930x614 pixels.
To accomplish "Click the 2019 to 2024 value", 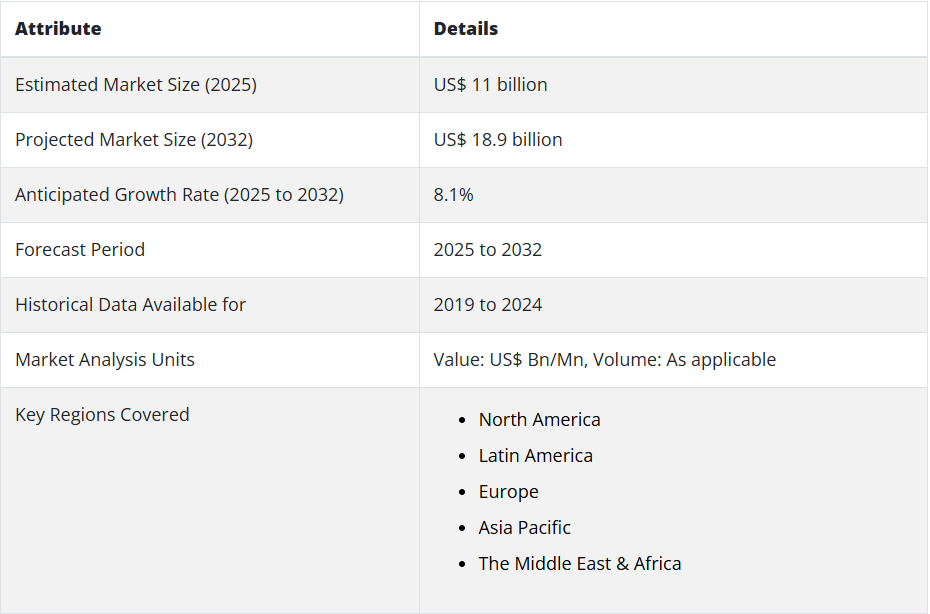I will pos(488,305).
